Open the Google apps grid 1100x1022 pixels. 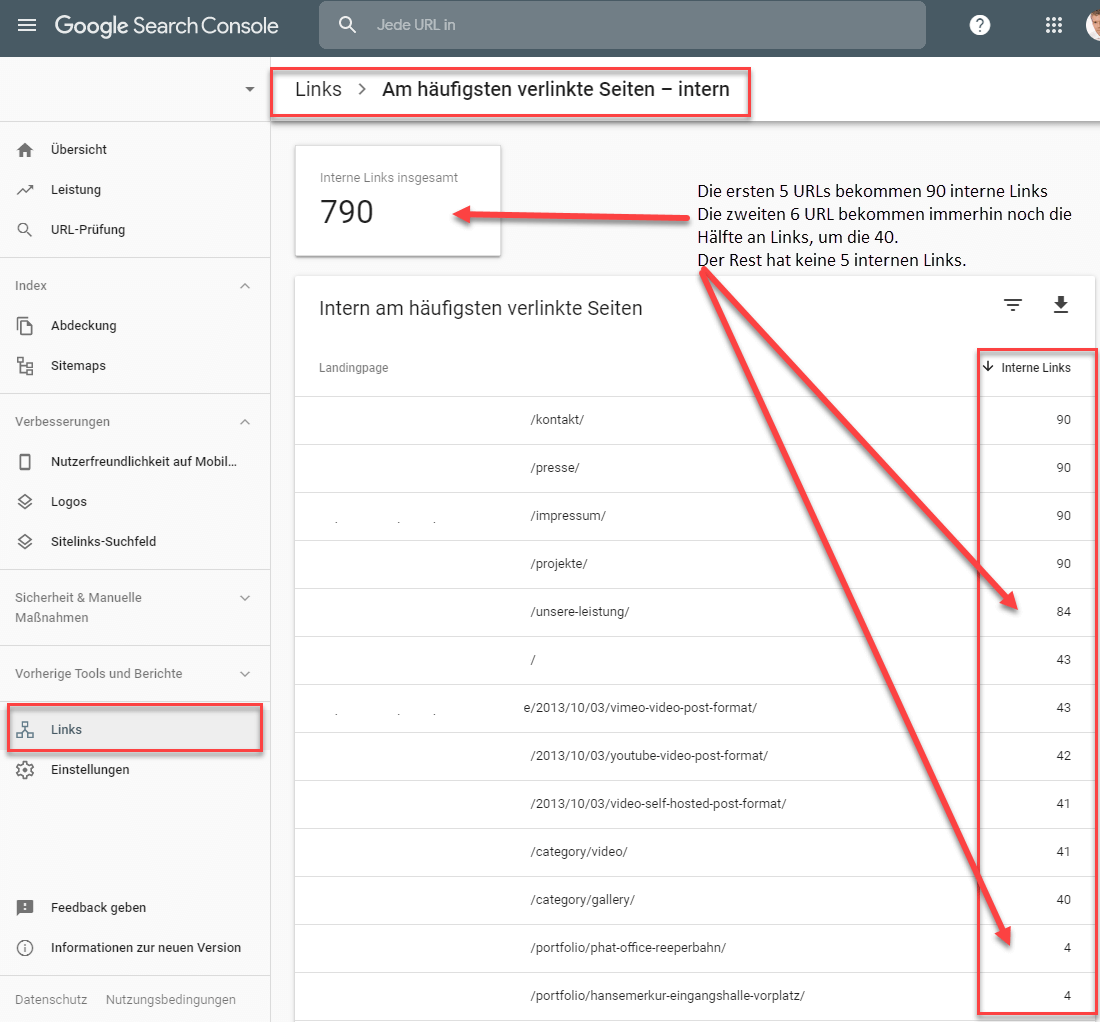coord(1054,25)
